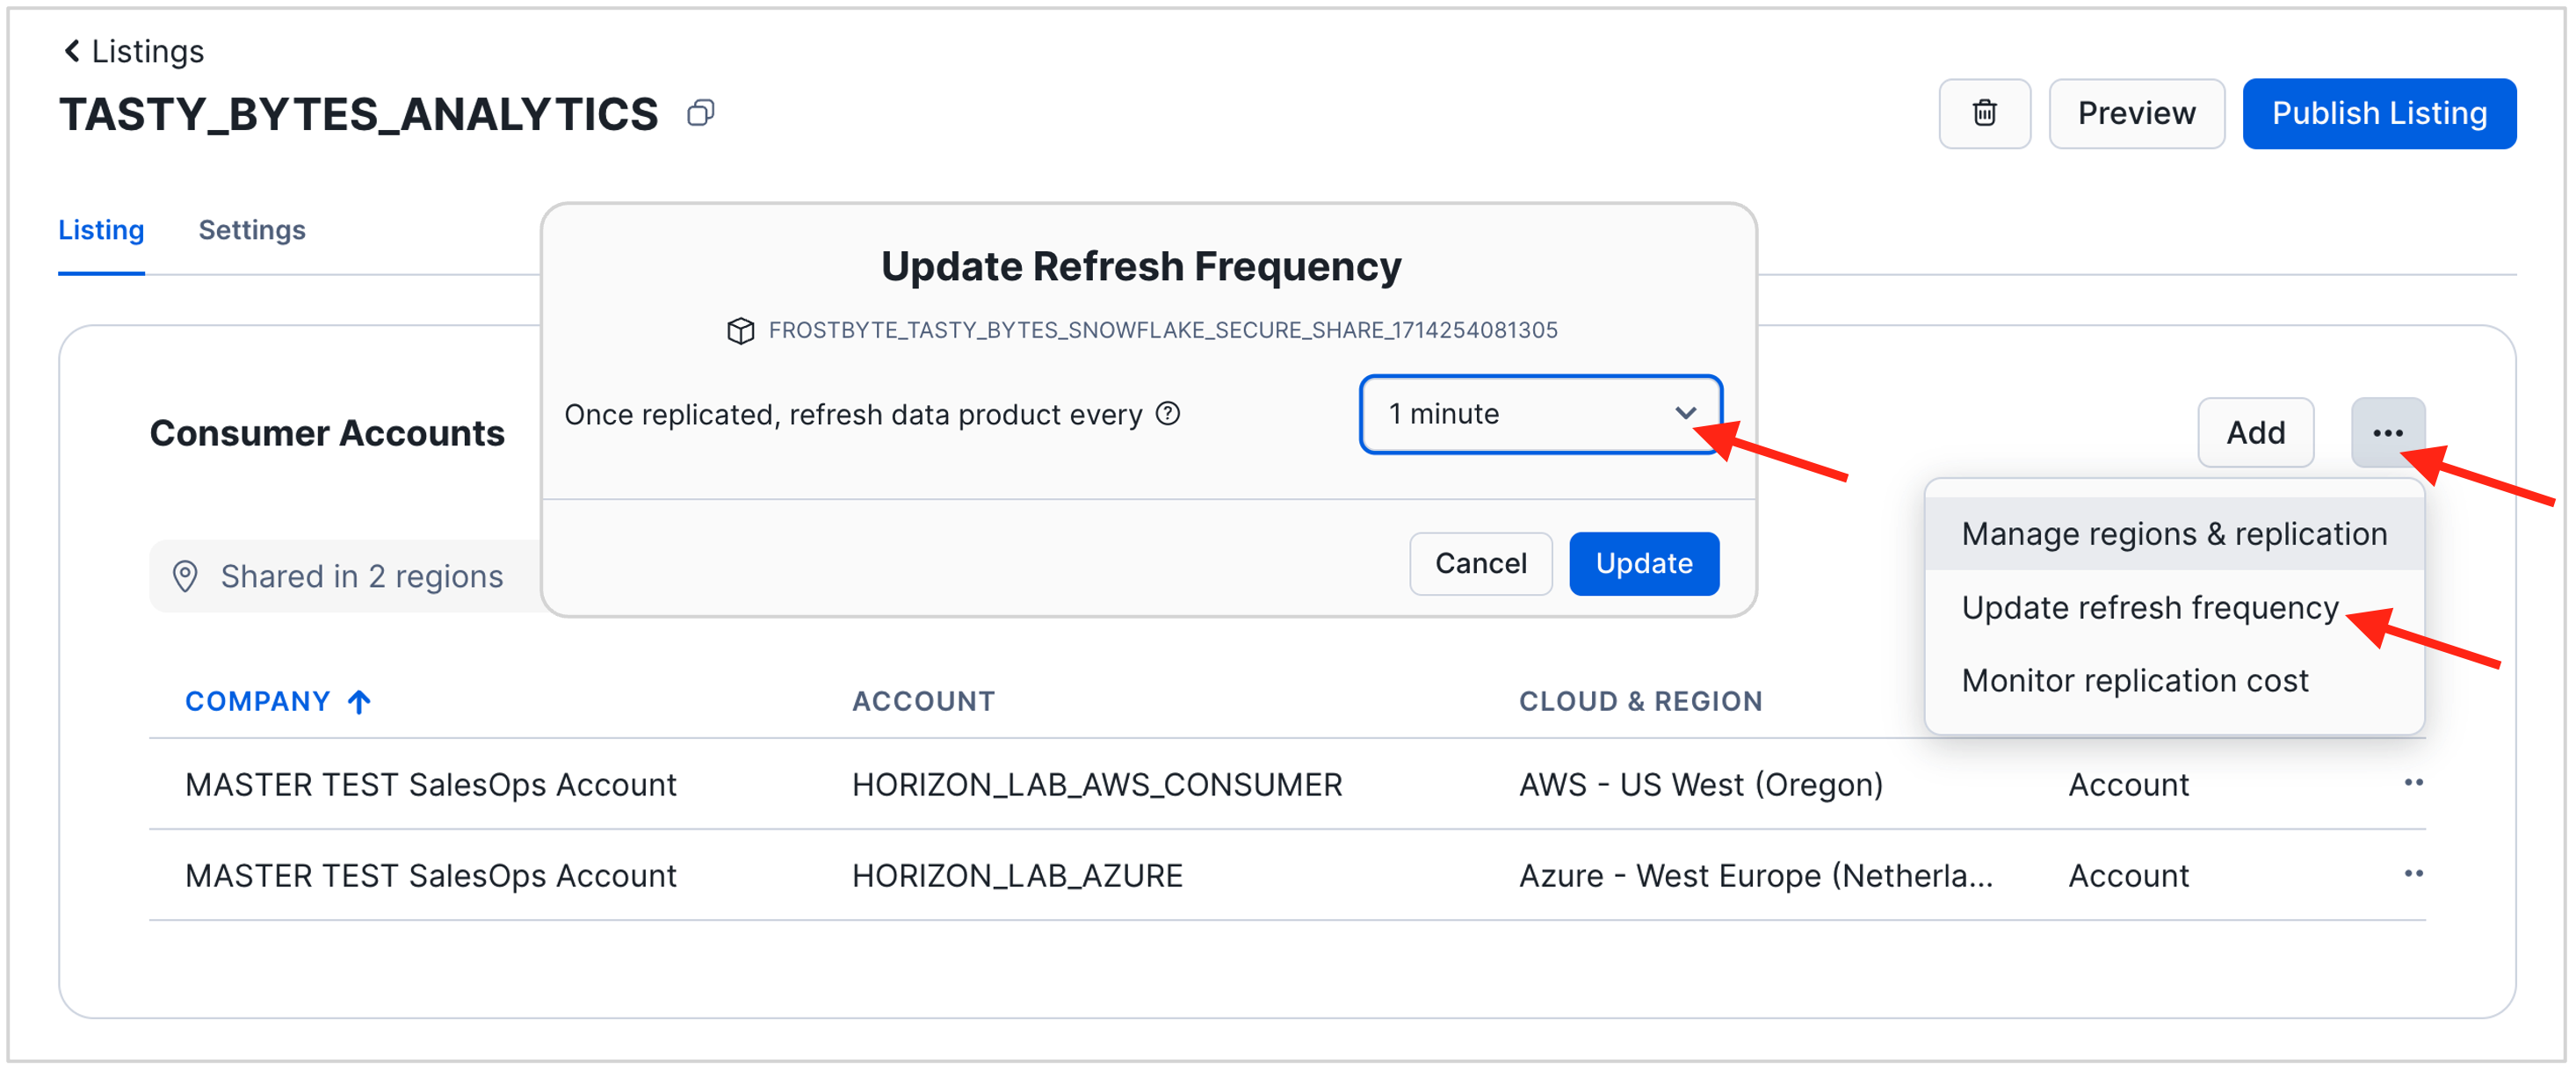Switch to the Settings tab
This screenshot has width=2576, height=1072.
click(252, 230)
